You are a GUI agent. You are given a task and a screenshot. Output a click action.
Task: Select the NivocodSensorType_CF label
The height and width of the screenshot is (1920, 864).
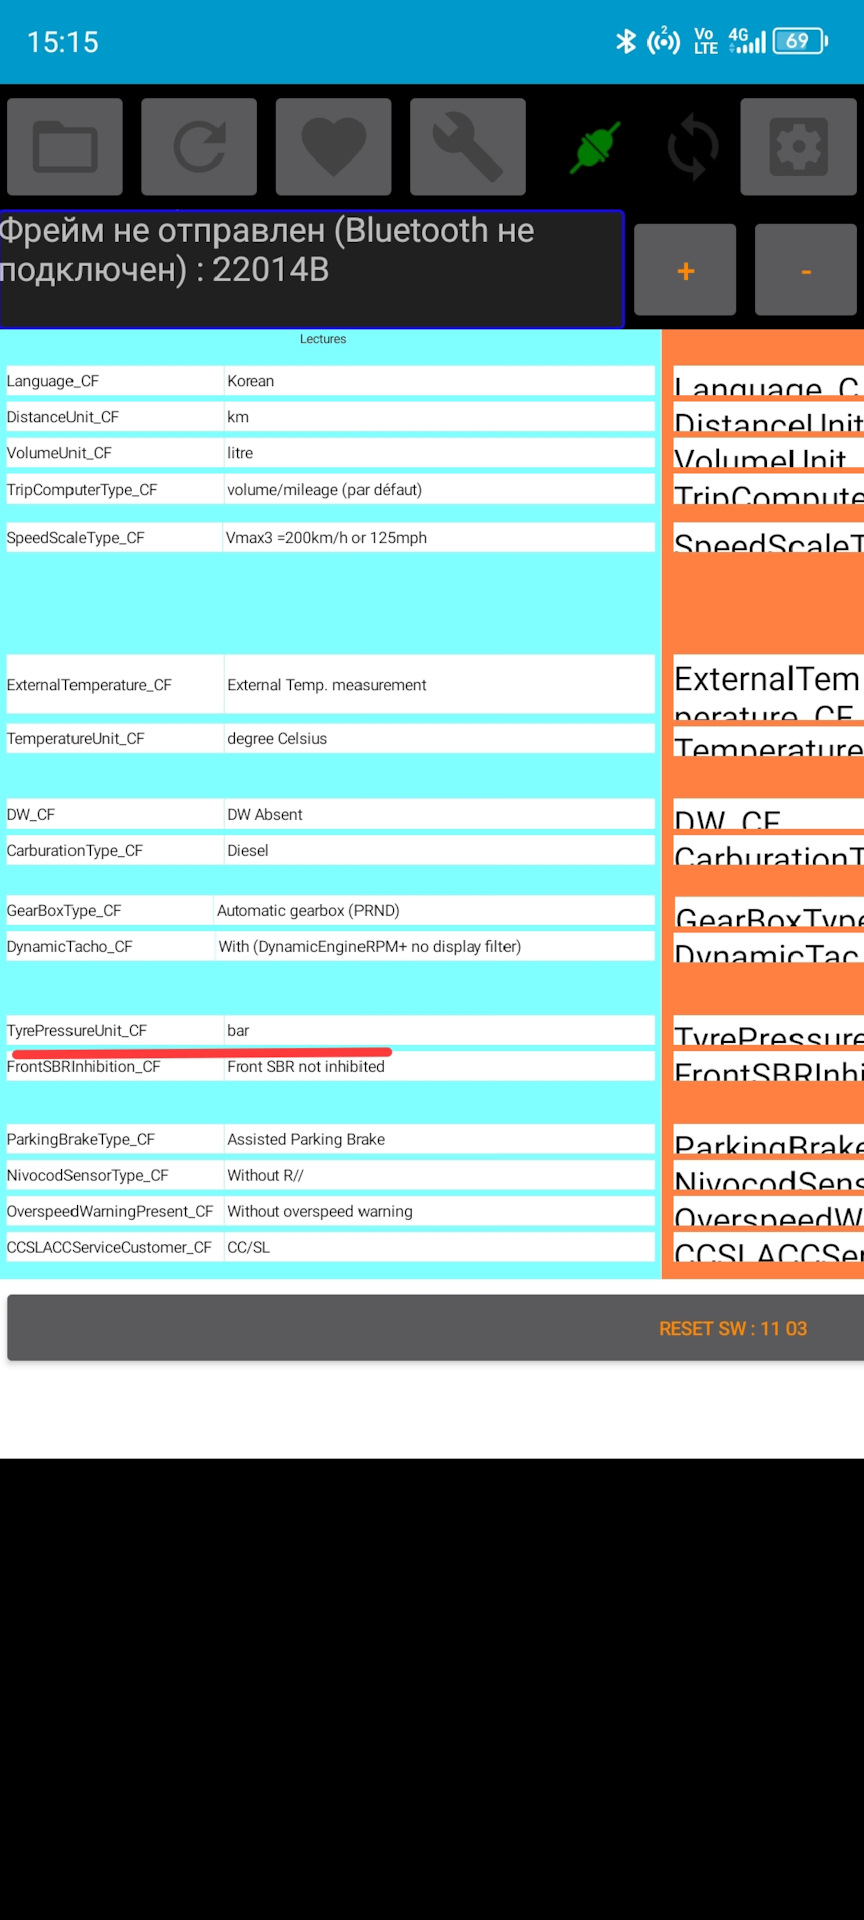click(88, 1176)
